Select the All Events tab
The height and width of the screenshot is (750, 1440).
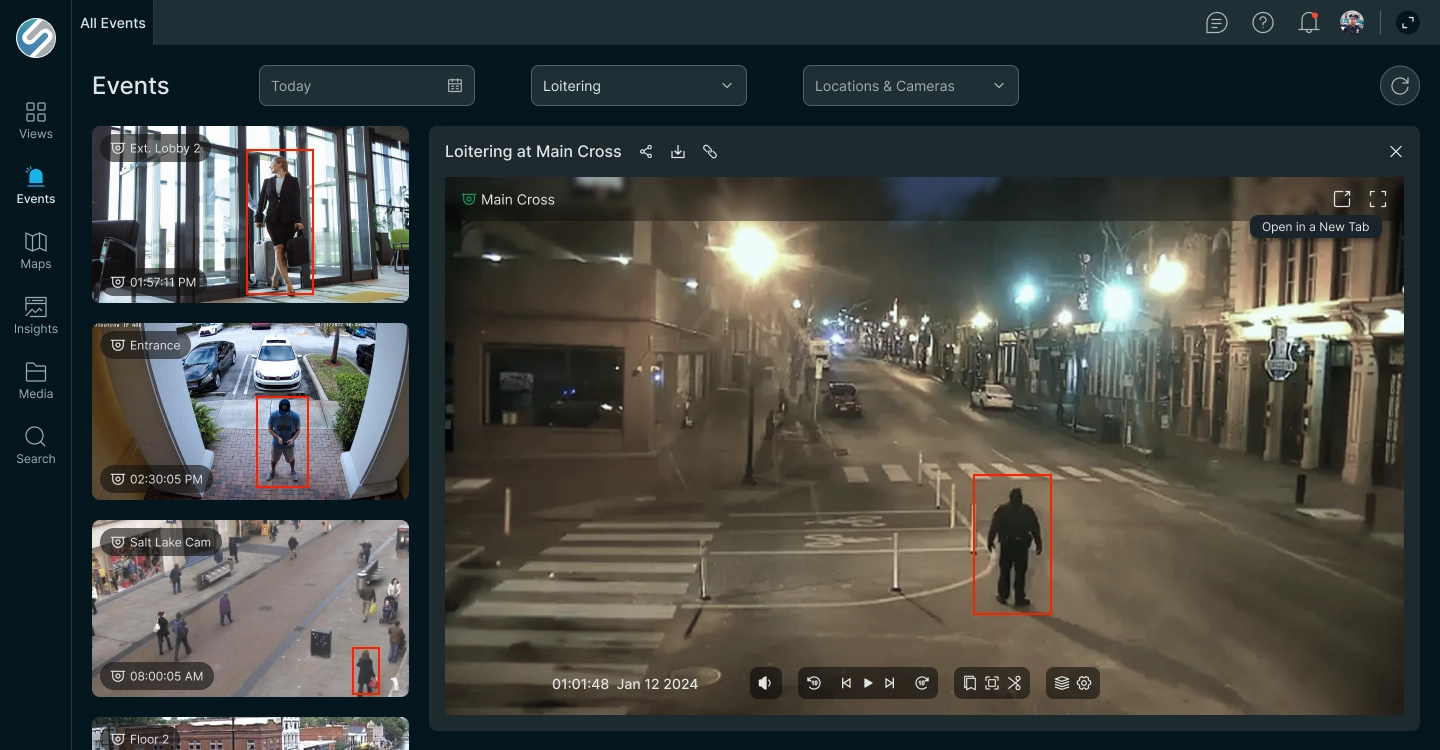[113, 23]
